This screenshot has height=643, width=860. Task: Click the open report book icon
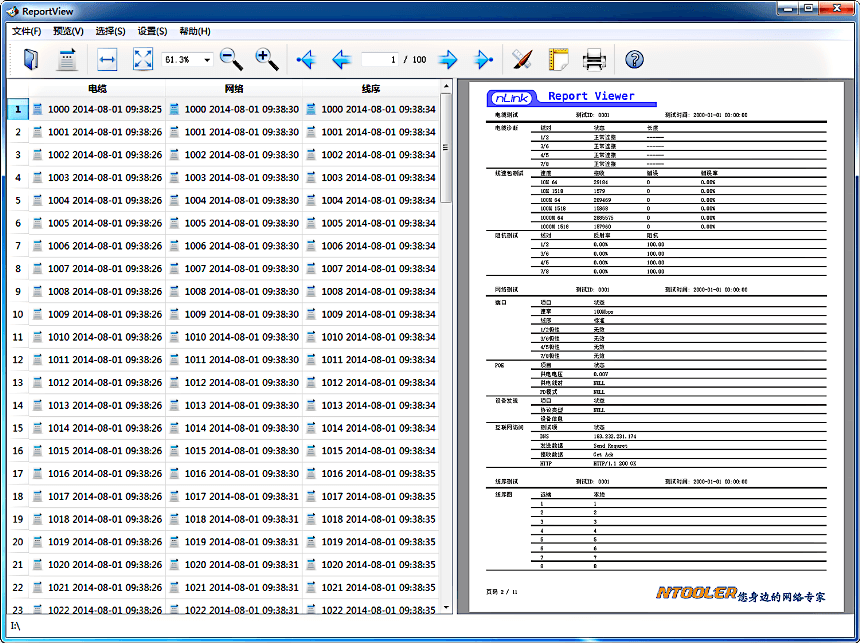[x=30, y=60]
